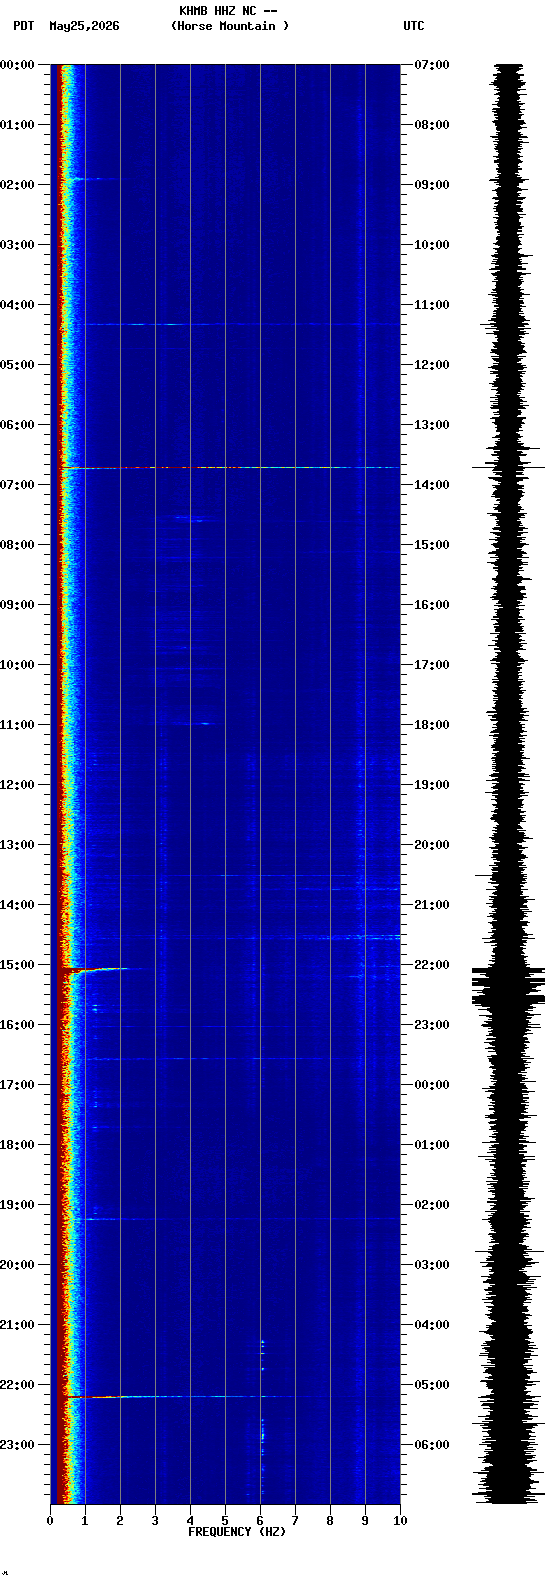Click the 18:00 label on the PDT axis
This screenshot has height=1584, width=552.
click(18, 1145)
